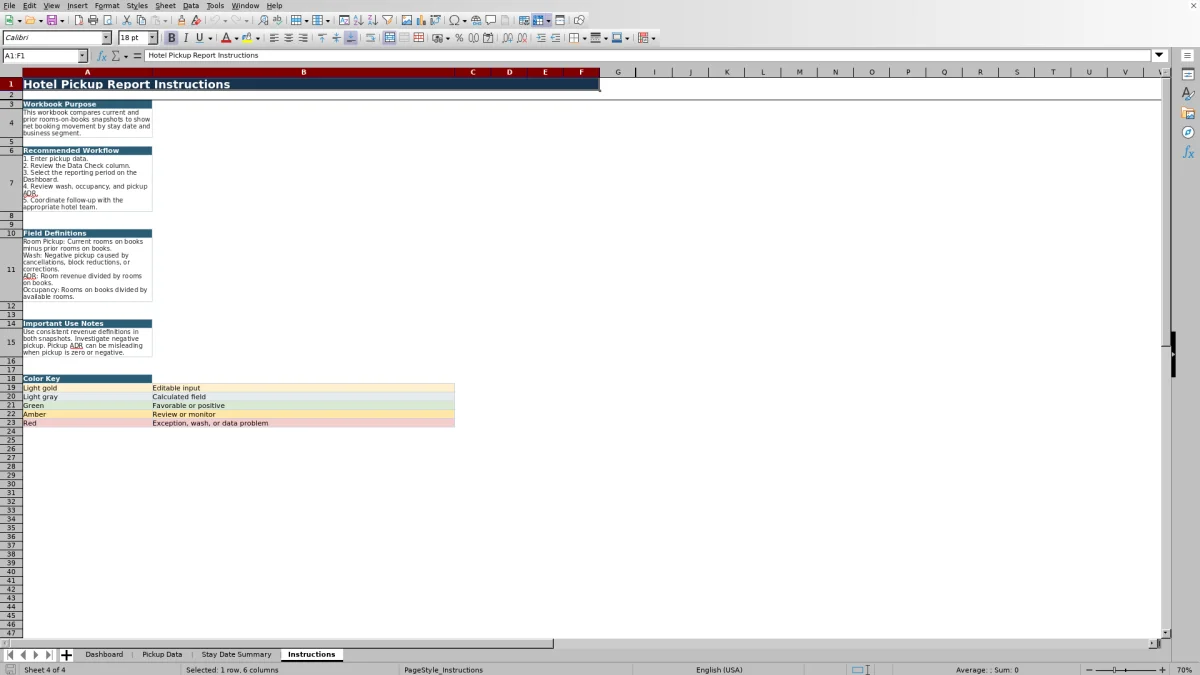
Task: Select the Workbook Purpose heading cell
Action: [87, 104]
